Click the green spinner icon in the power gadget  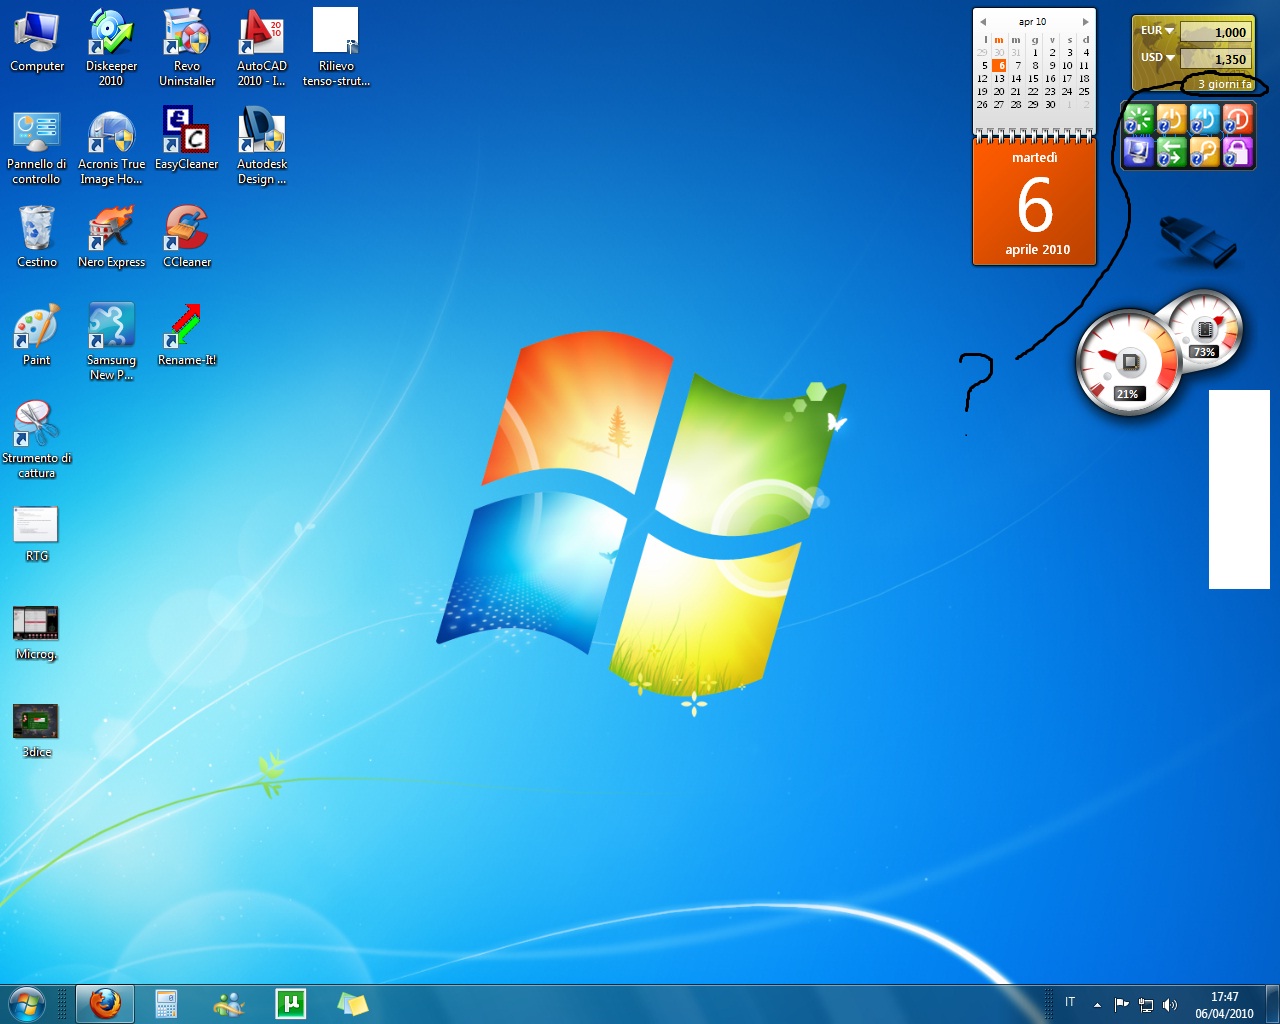[x=1139, y=119]
